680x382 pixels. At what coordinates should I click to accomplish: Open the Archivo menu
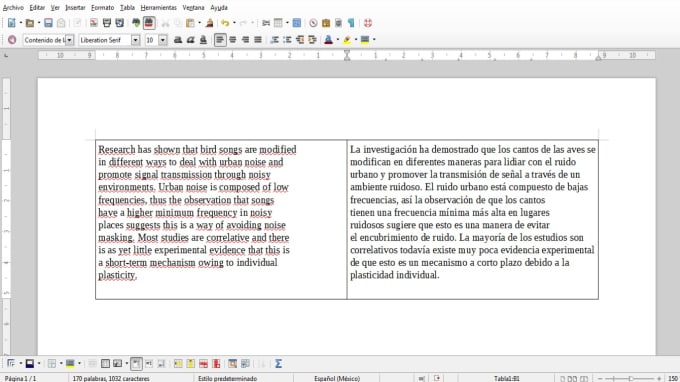tap(13, 7)
